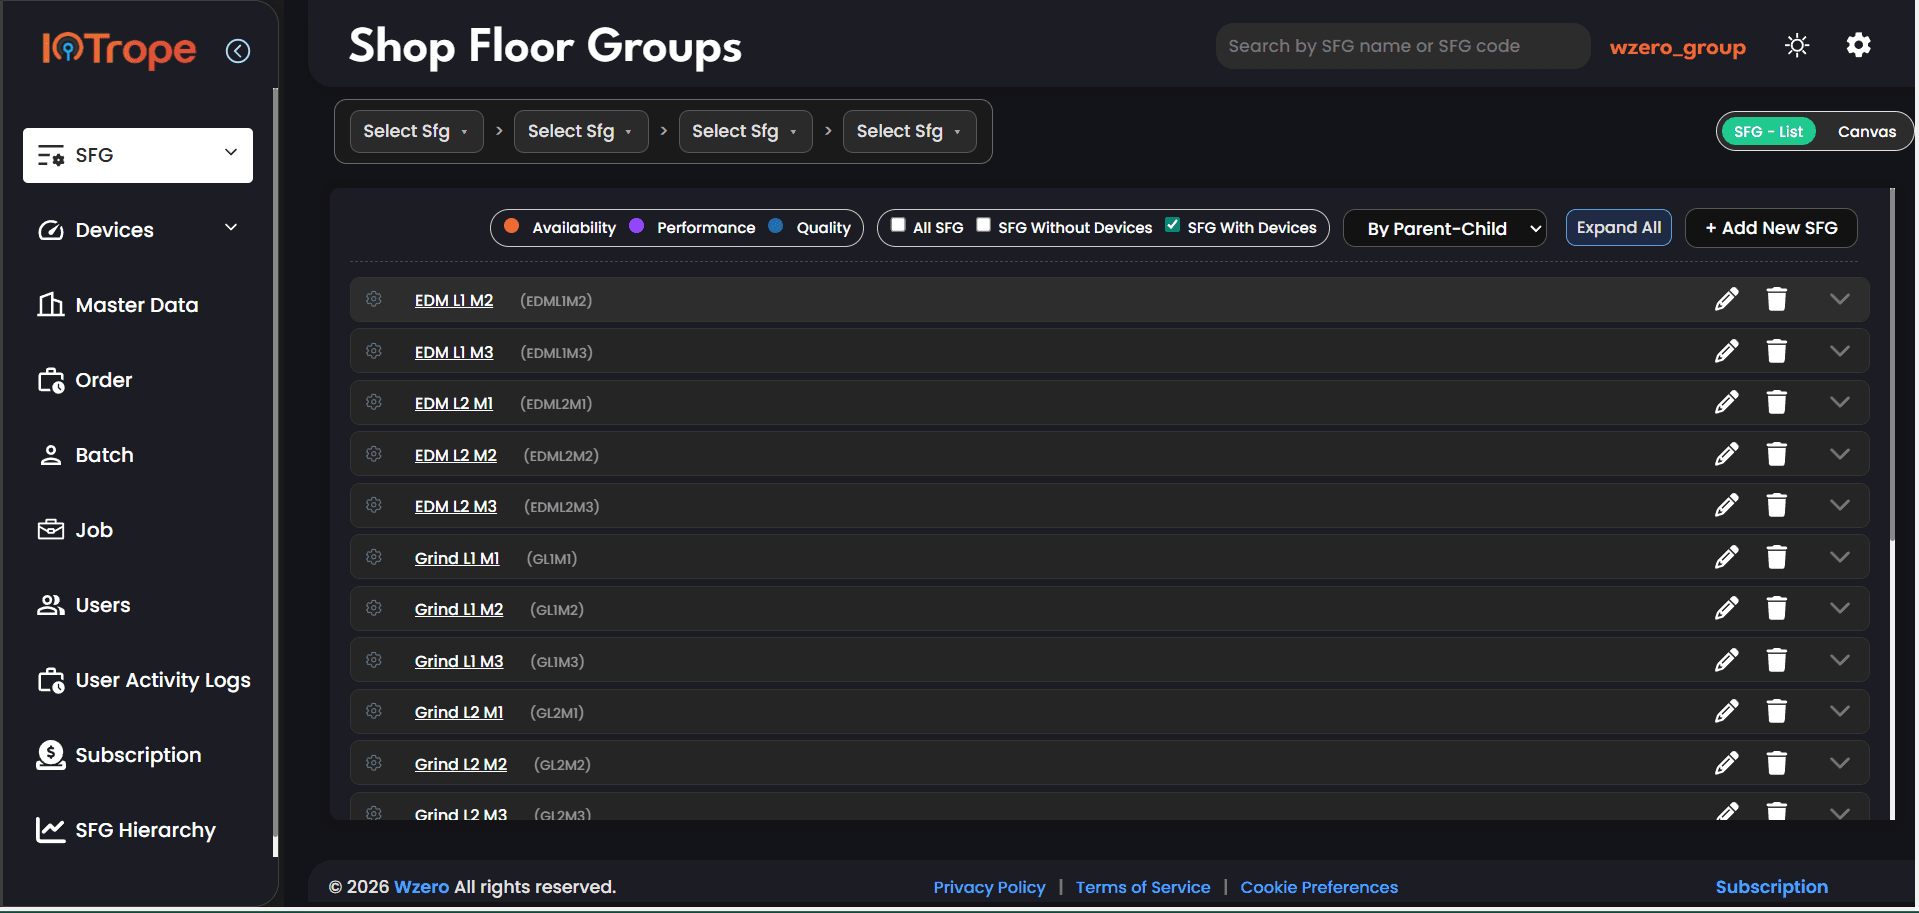Click the gear icon beside EDM L2 M3
Viewport: 1919px width, 913px height.
pyautogui.click(x=374, y=505)
